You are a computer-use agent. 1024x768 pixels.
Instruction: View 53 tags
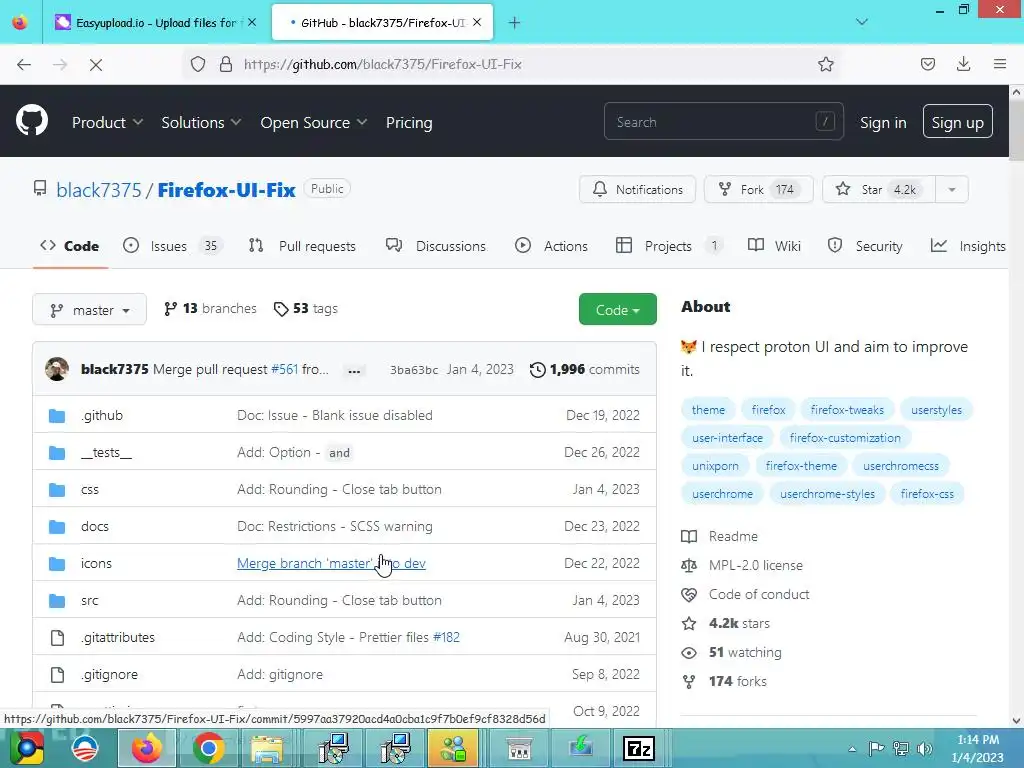(306, 308)
